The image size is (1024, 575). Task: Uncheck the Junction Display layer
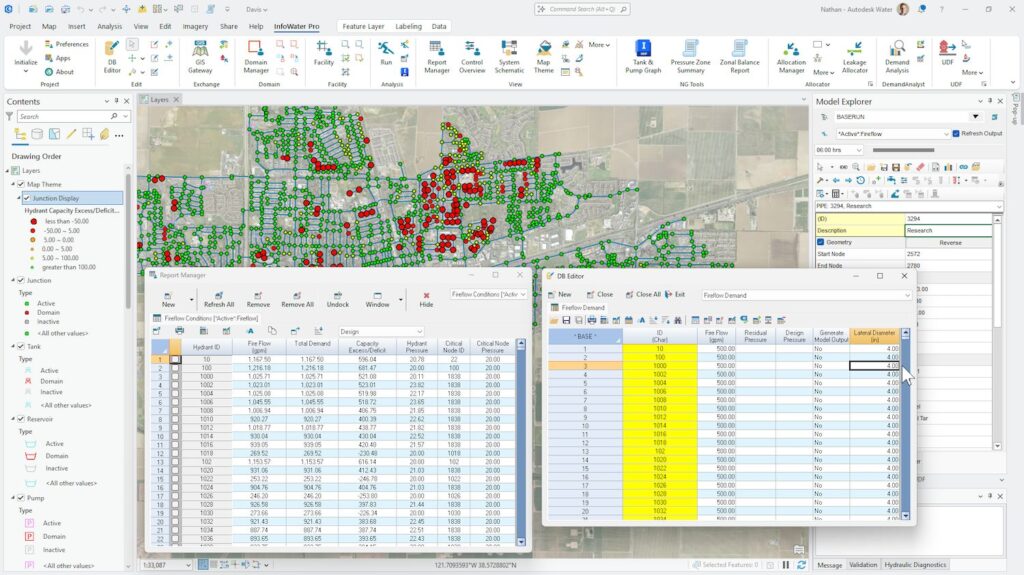(28, 198)
